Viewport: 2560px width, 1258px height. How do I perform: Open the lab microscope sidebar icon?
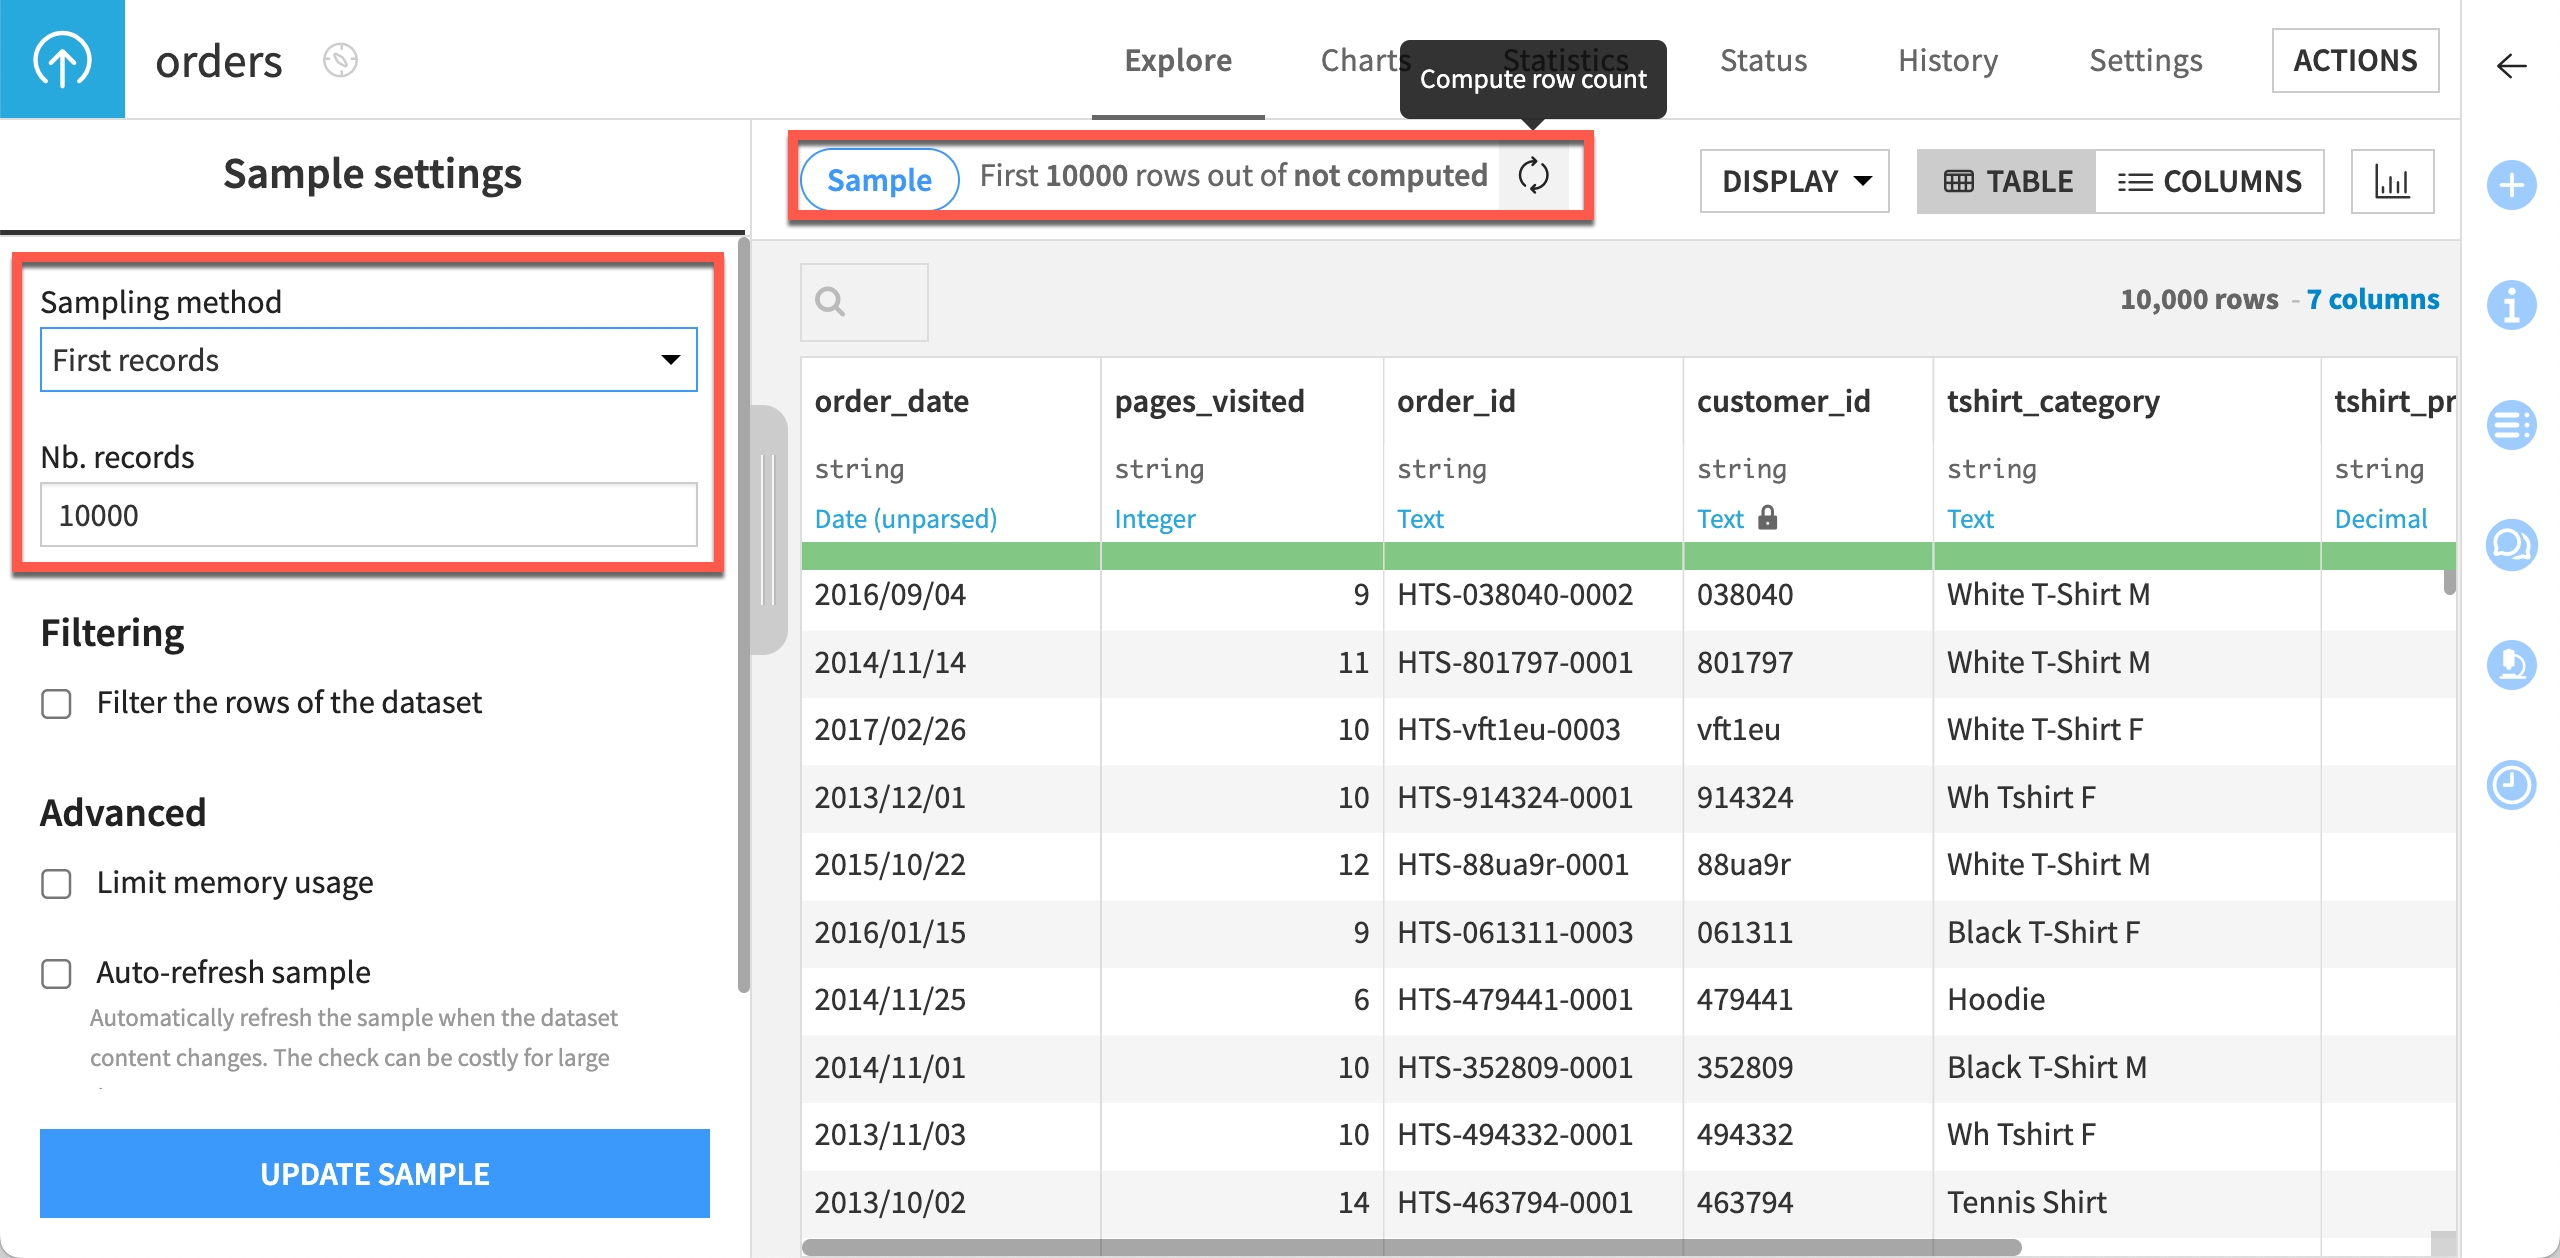2511,665
